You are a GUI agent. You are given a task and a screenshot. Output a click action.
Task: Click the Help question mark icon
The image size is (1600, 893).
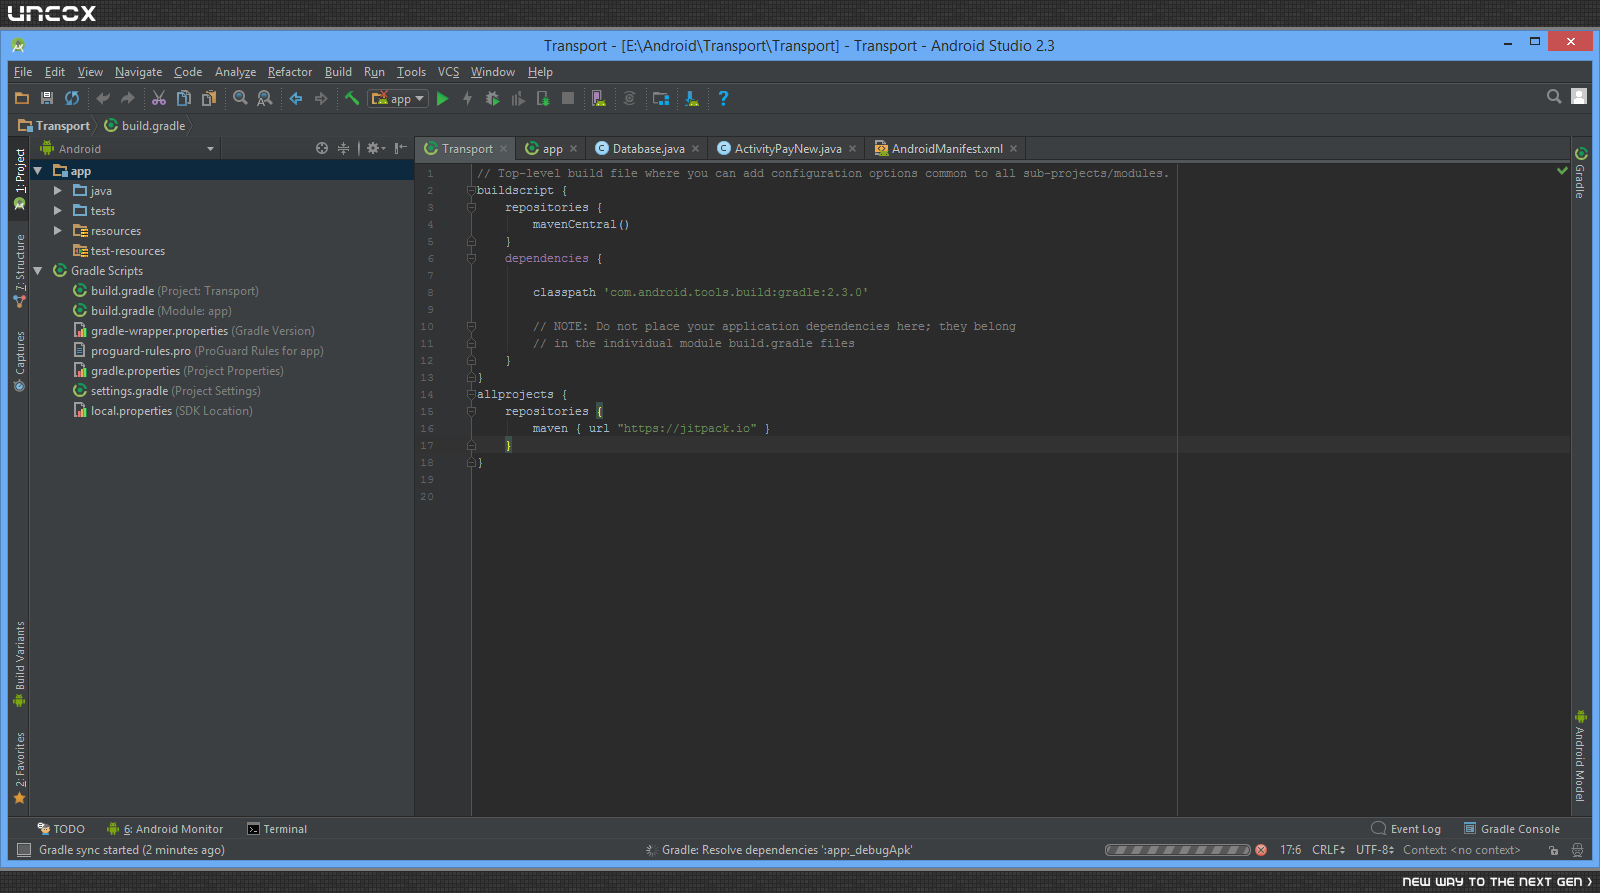(x=723, y=98)
